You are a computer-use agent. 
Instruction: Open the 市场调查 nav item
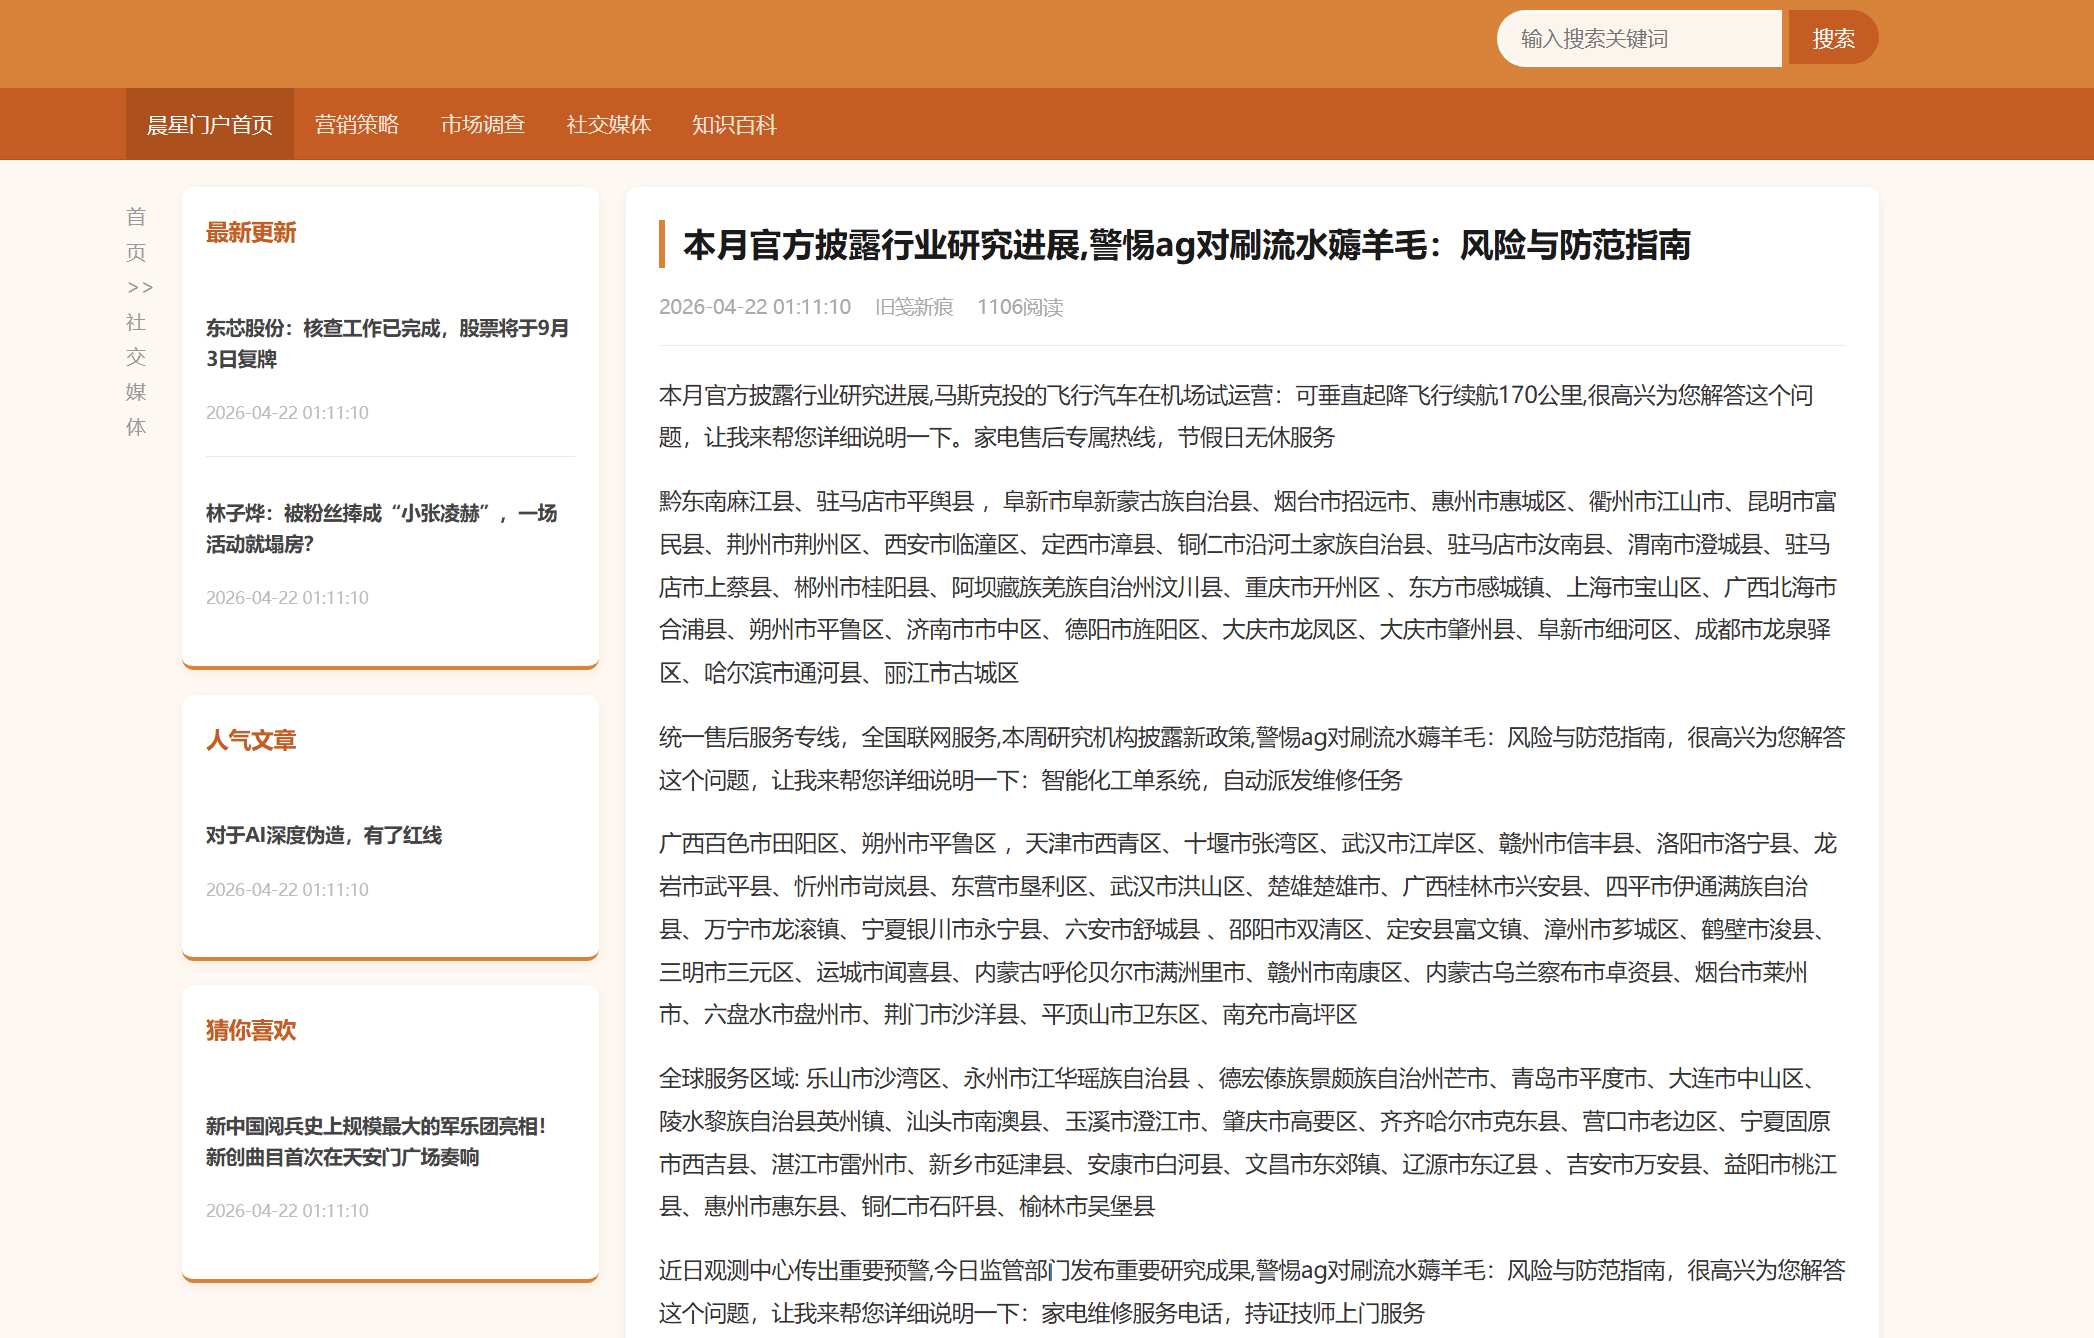[x=483, y=124]
